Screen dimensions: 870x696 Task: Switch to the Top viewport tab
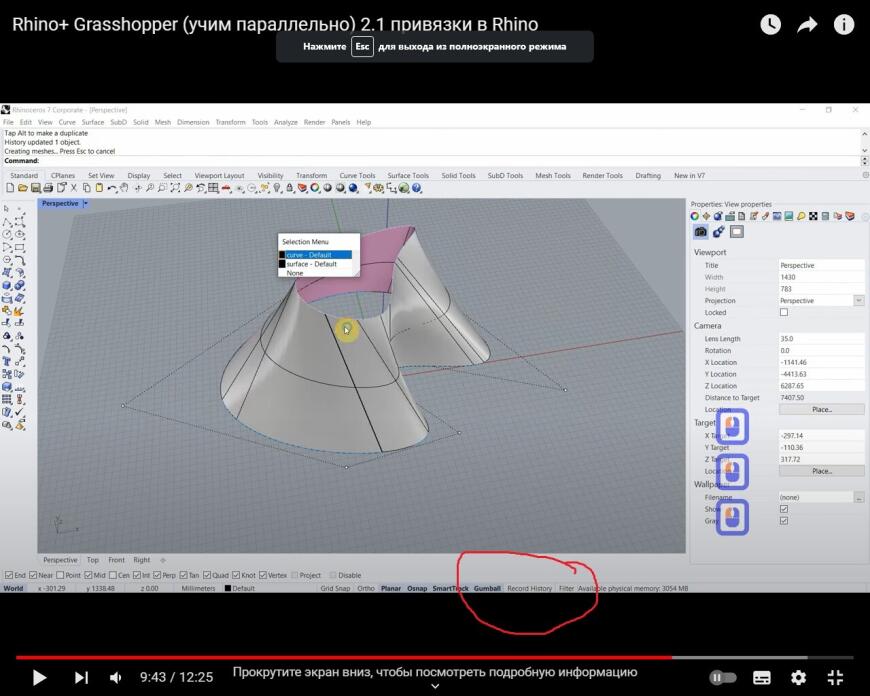click(x=93, y=560)
